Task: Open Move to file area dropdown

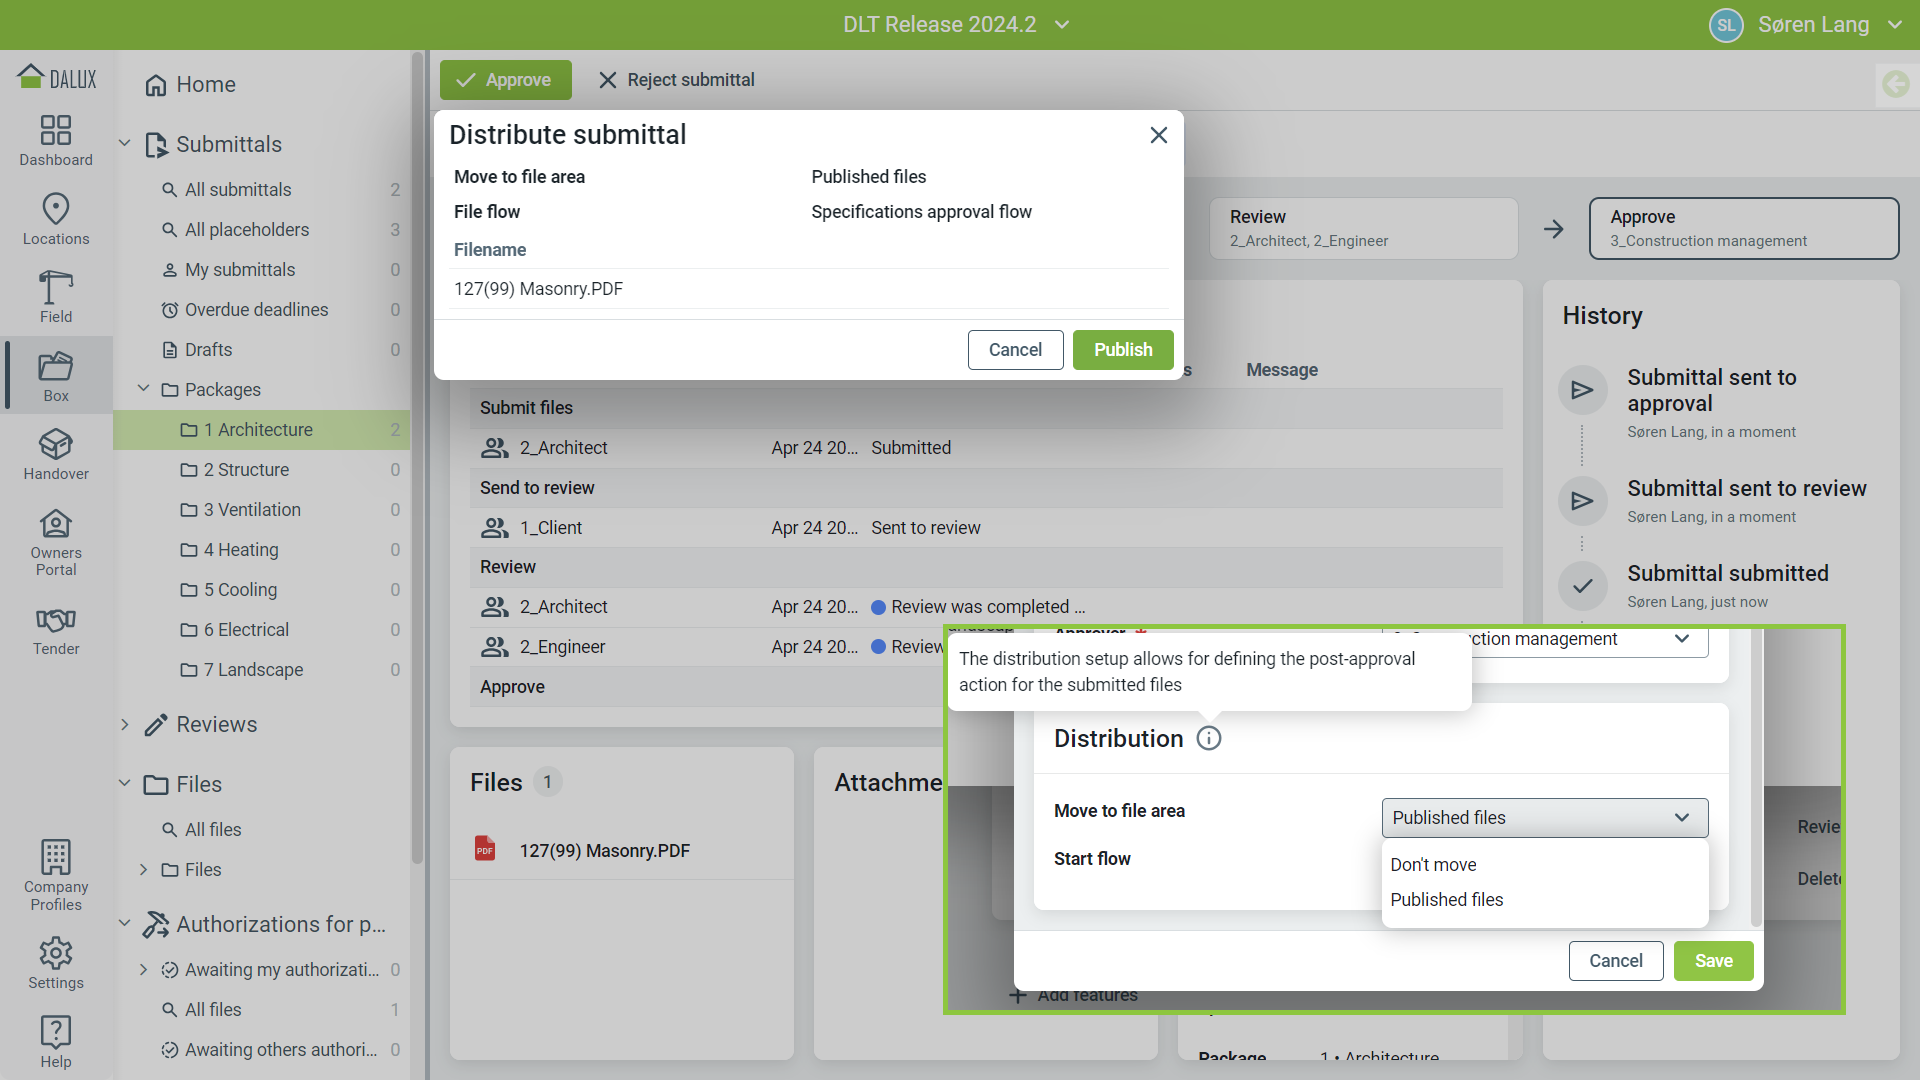Action: pyautogui.click(x=1544, y=818)
